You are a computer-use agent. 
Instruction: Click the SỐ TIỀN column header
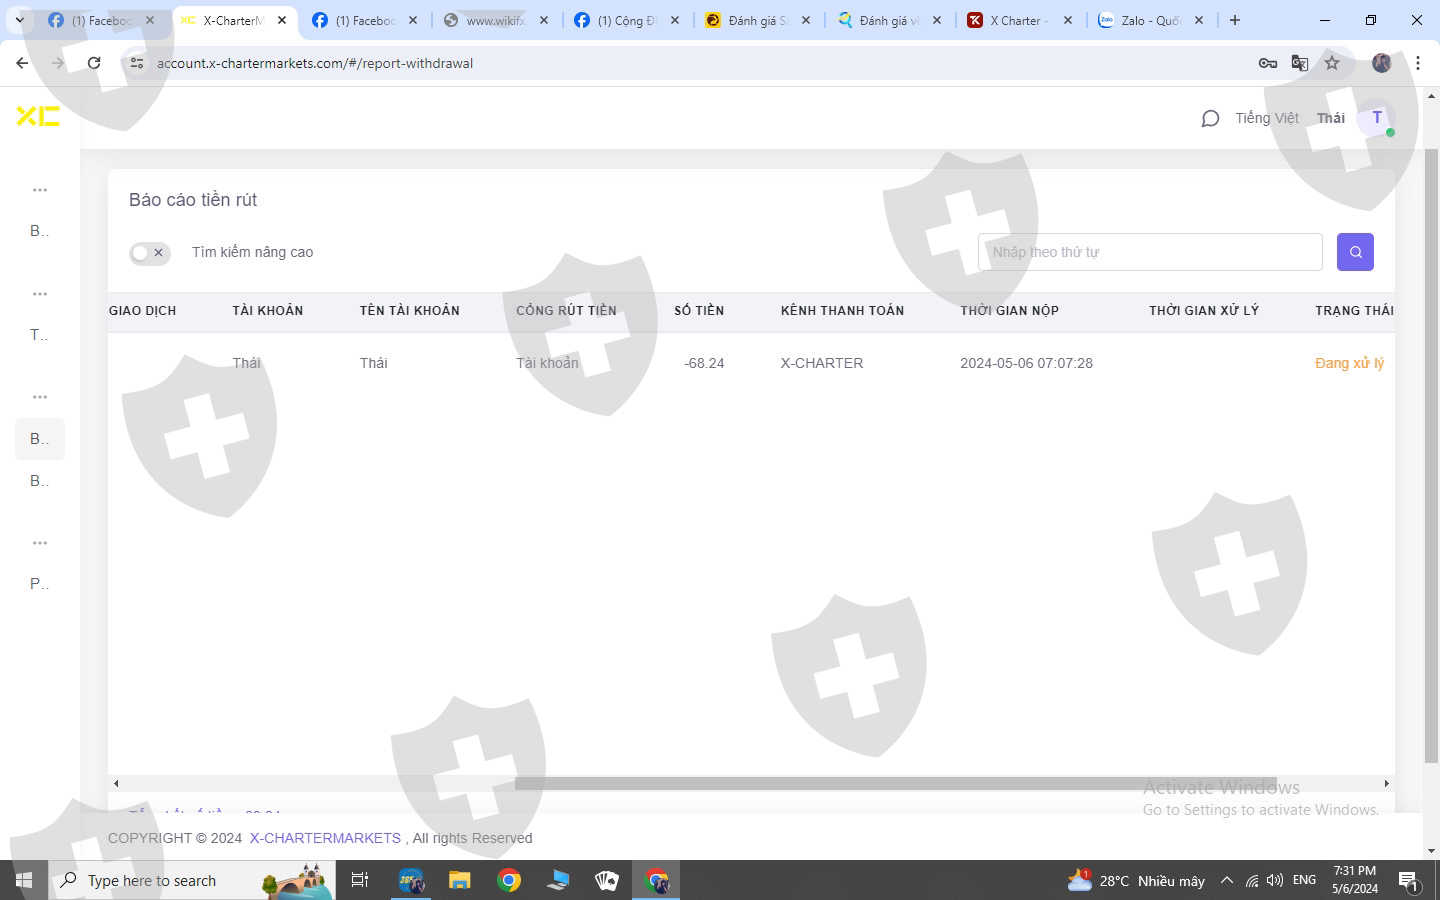coord(699,311)
